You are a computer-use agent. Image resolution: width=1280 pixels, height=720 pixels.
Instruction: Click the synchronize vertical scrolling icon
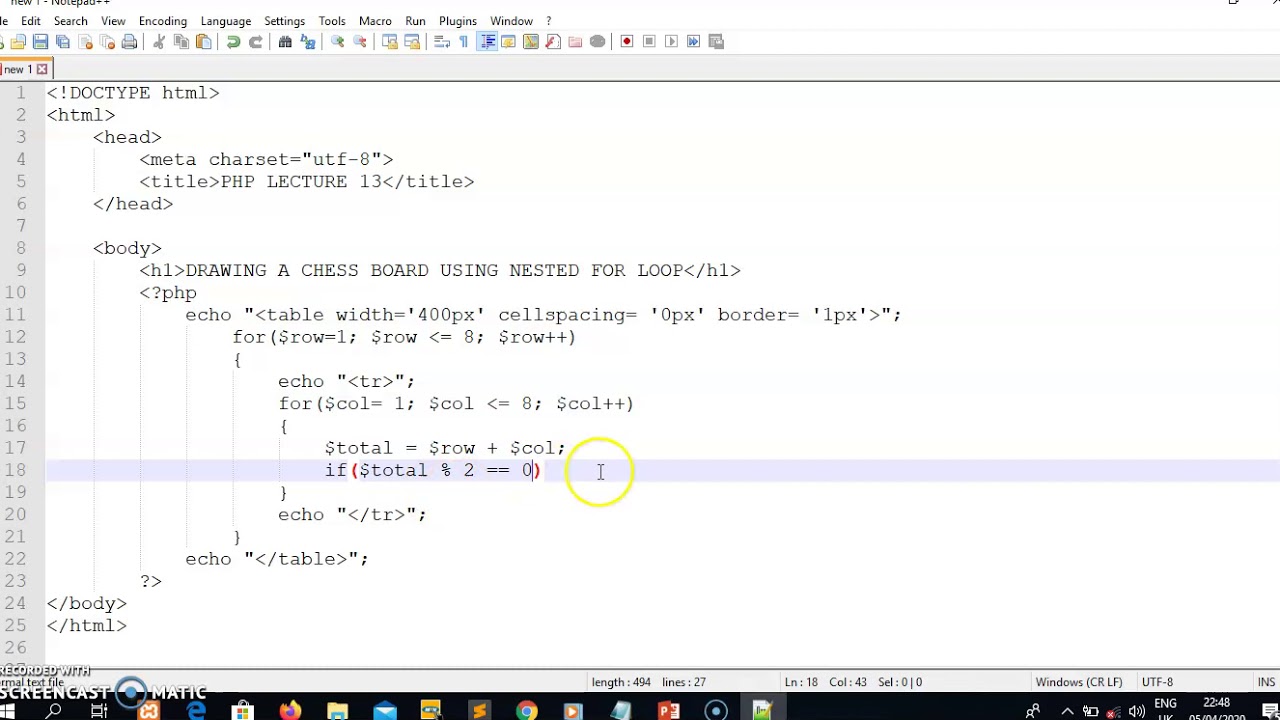coord(391,41)
